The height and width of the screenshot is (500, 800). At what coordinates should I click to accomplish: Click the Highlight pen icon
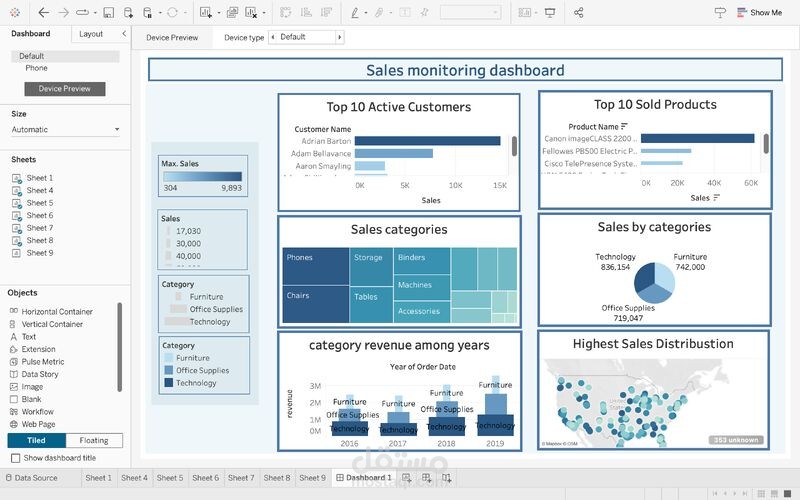(x=355, y=13)
